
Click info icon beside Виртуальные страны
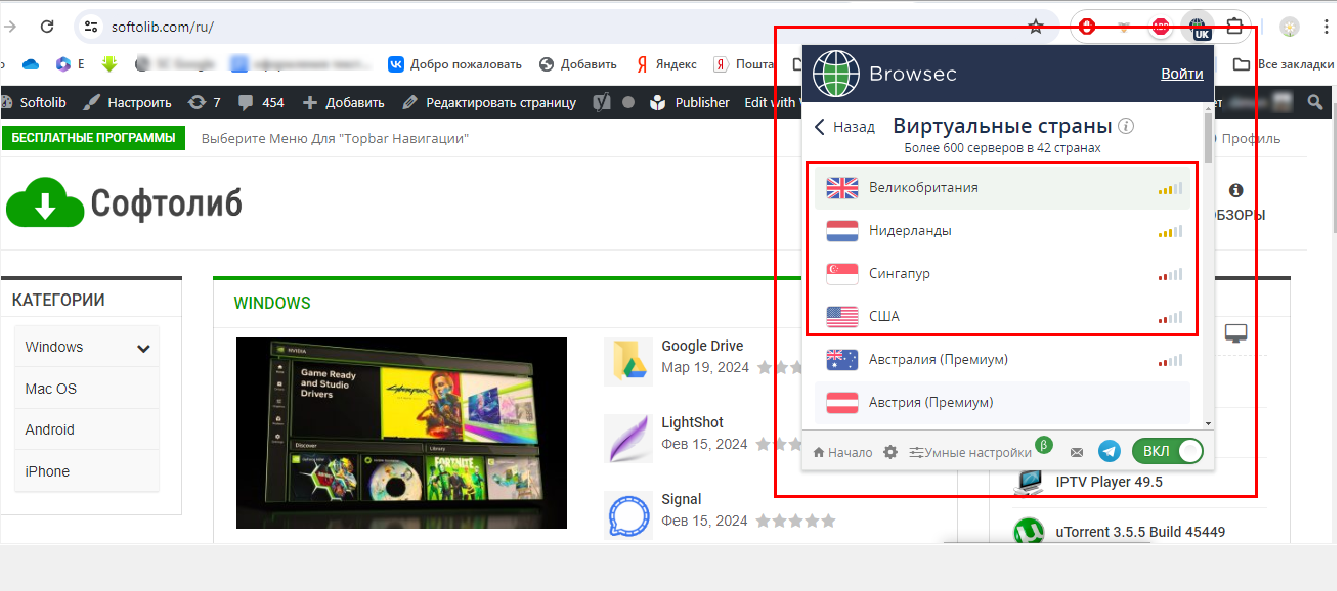[x=1126, y=127]
